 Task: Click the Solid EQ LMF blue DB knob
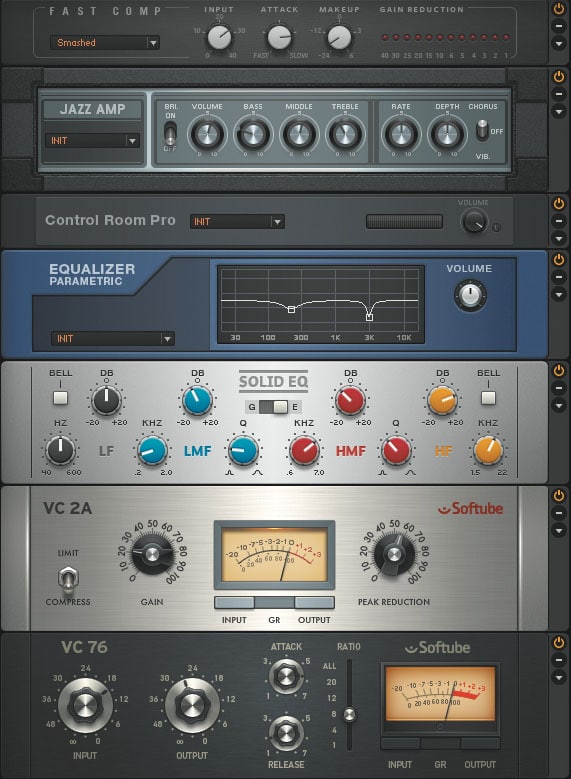pos(197,400)
